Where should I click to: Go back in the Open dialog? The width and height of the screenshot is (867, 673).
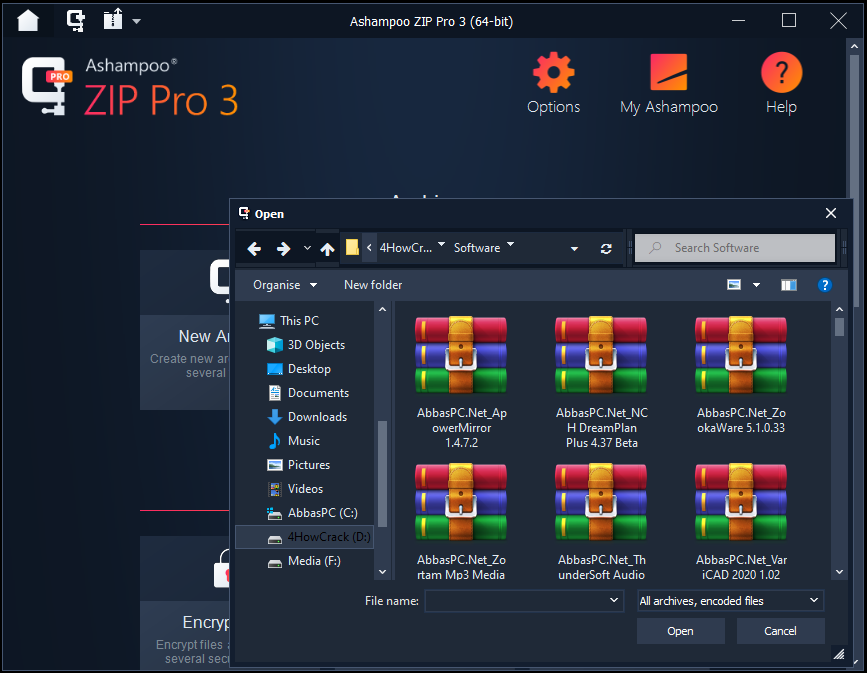coord(254,248)
